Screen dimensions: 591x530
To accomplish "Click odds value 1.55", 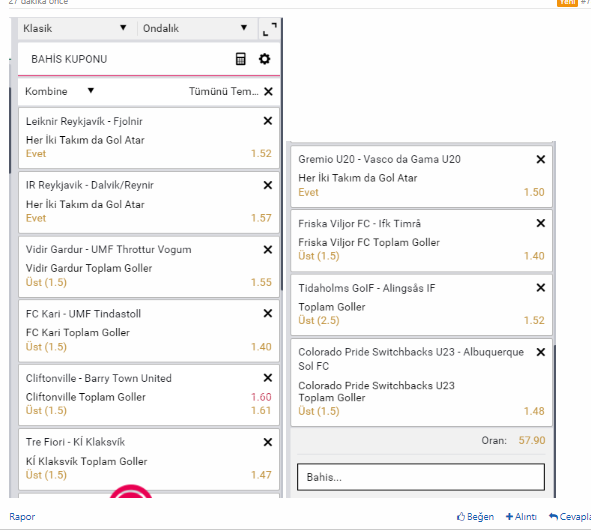I will (261, 282).
